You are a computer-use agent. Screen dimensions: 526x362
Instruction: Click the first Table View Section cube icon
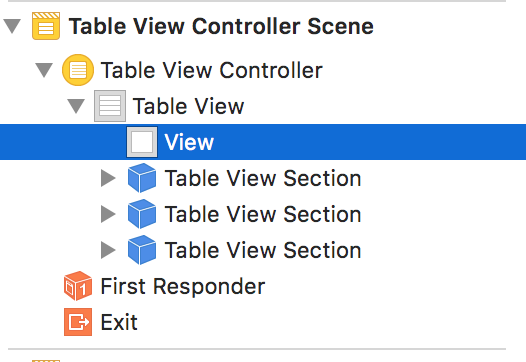142,178
